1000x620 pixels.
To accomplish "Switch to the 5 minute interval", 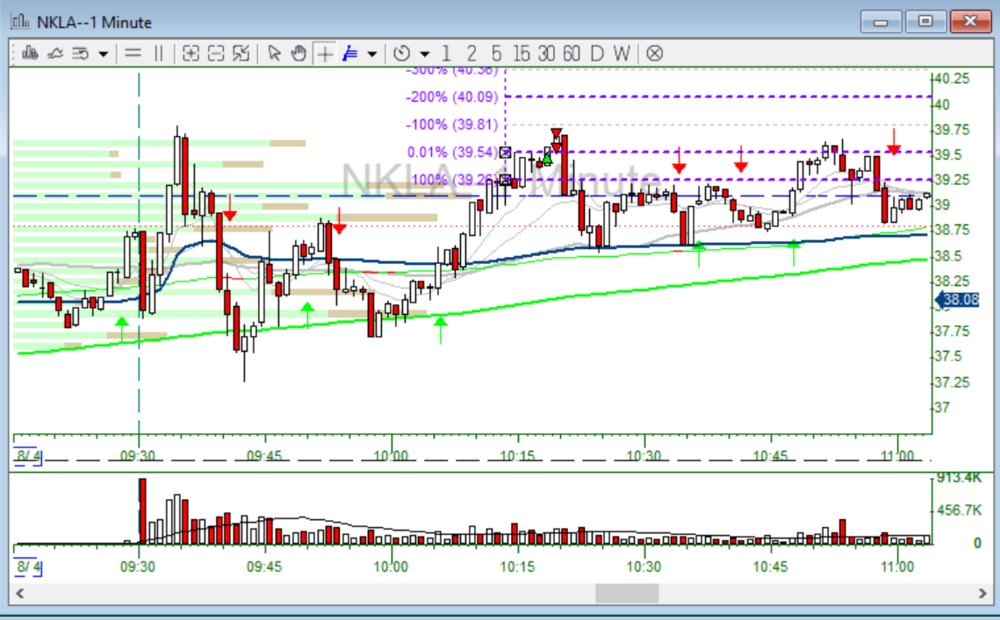I will point(497,53).
